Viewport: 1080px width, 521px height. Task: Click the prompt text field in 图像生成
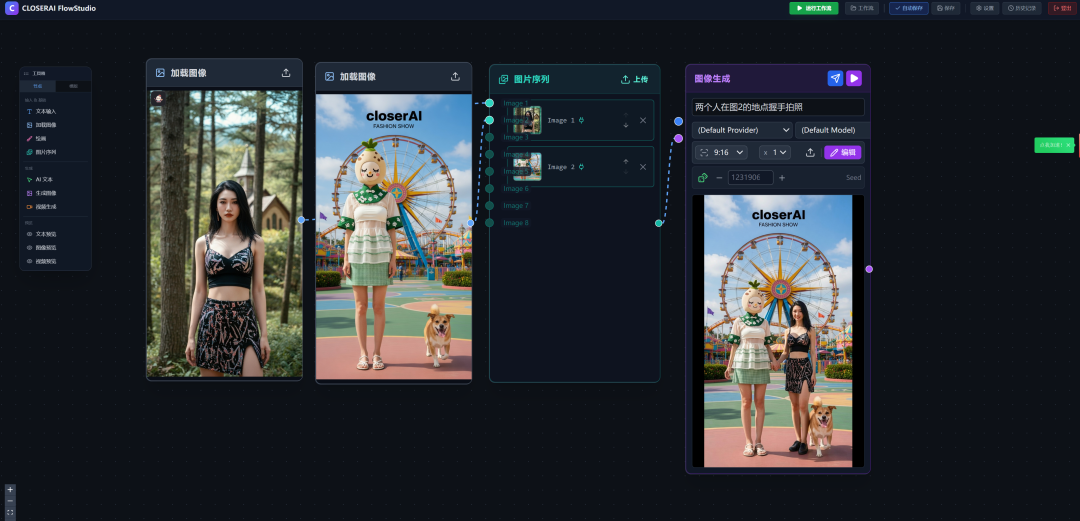click(x=778, y=107)
